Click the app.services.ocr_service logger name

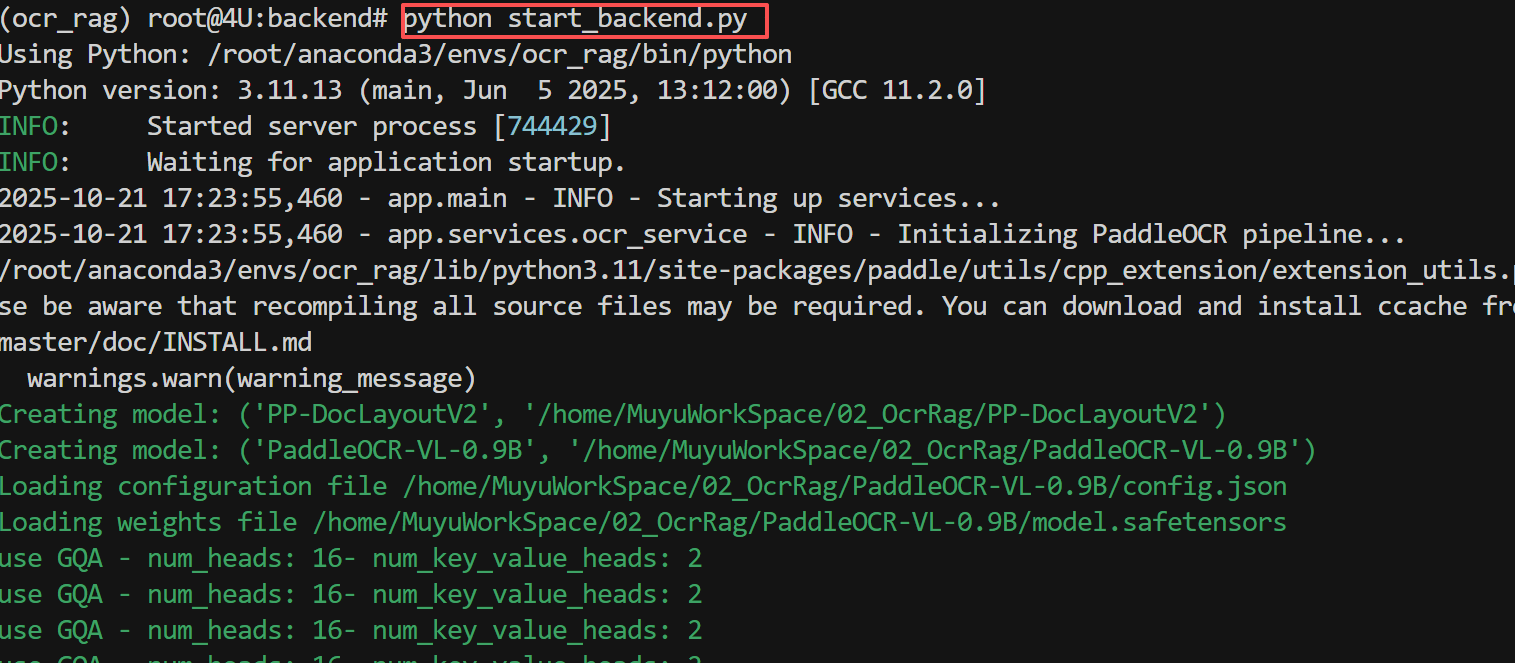coord(567,234)
